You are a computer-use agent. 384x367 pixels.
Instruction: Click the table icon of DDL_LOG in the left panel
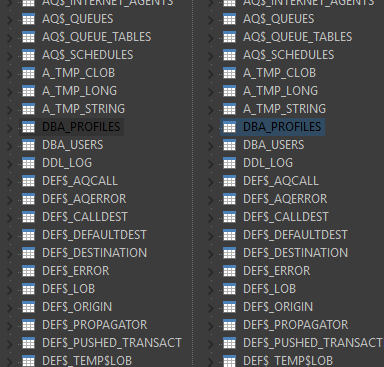pyautogui.click(x=28, y=163)
